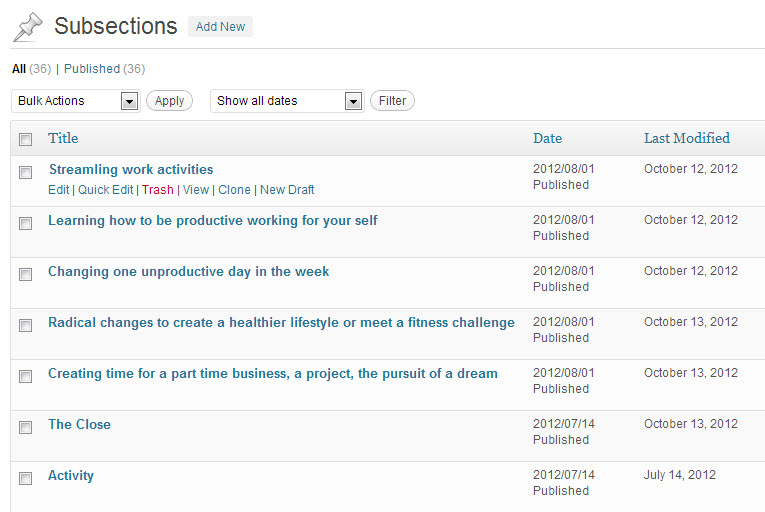Click the Filter button

point(392,101)
